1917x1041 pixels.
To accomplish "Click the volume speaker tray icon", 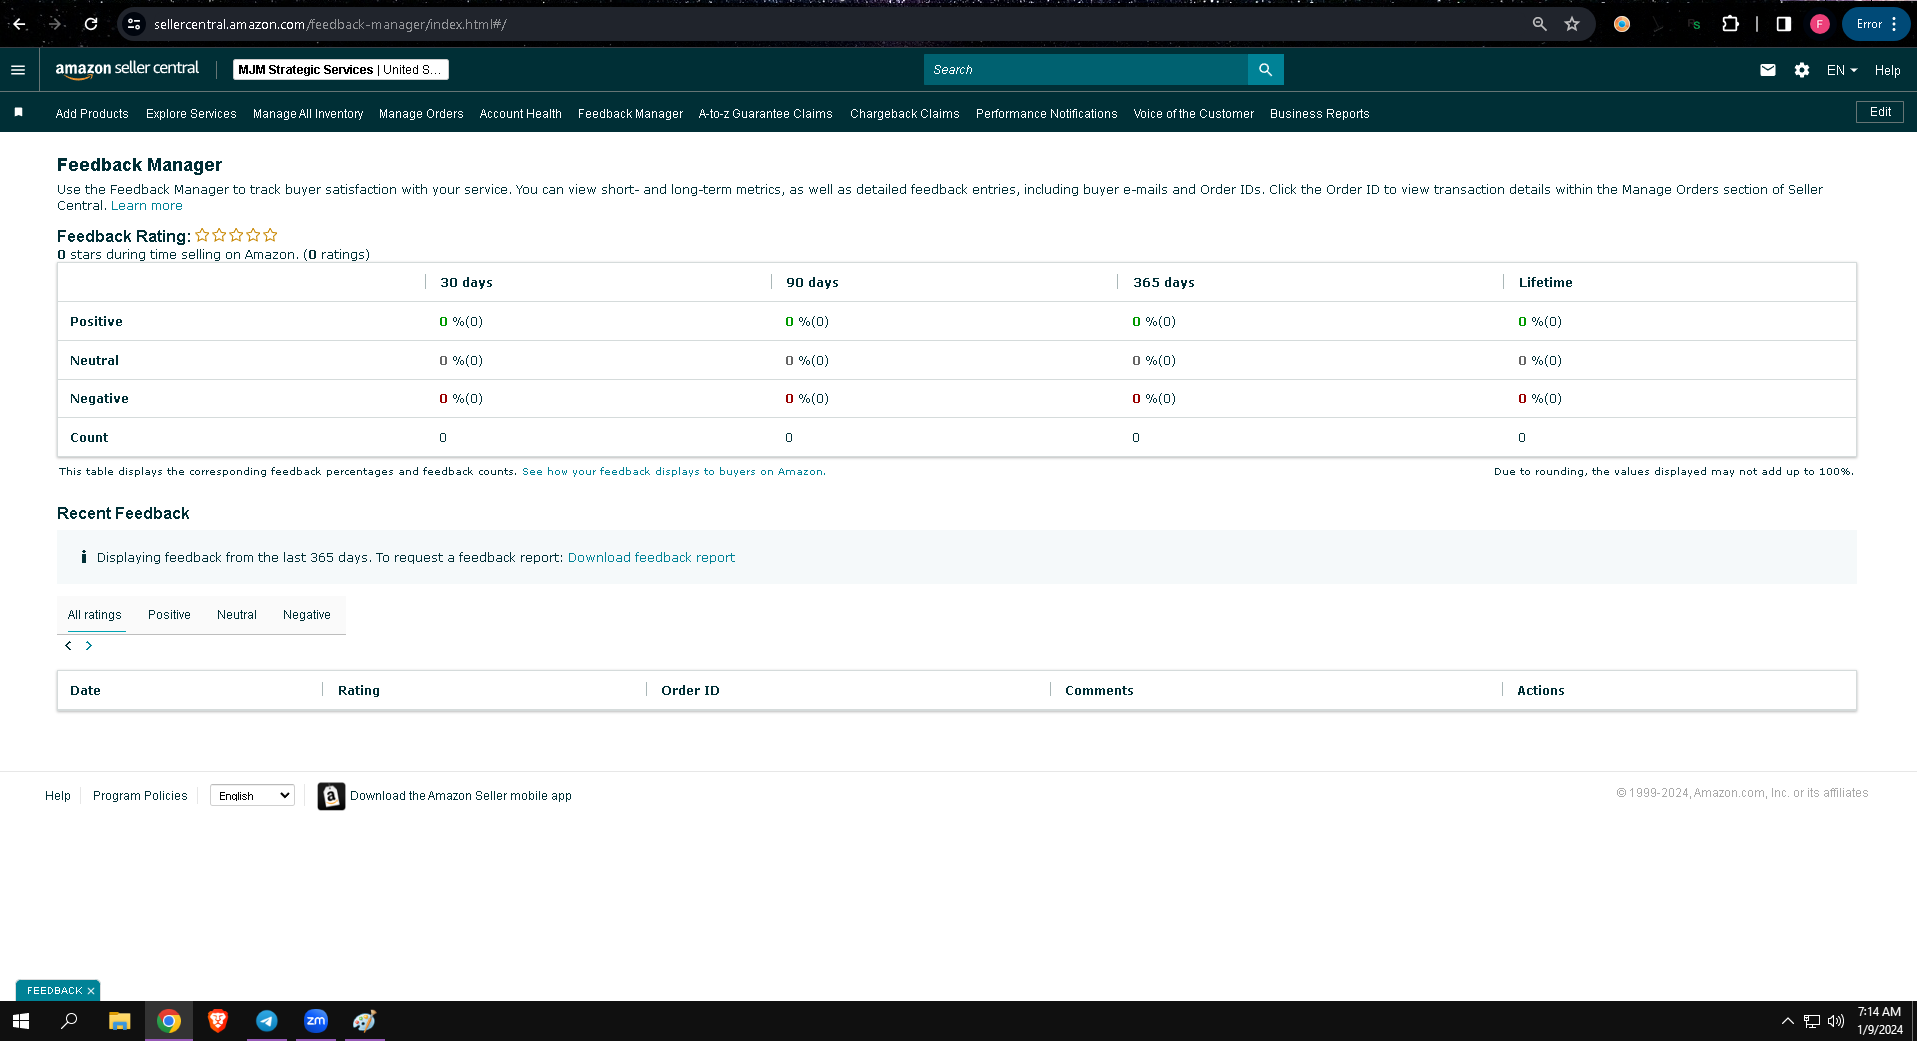I will pos(1836,1021).
